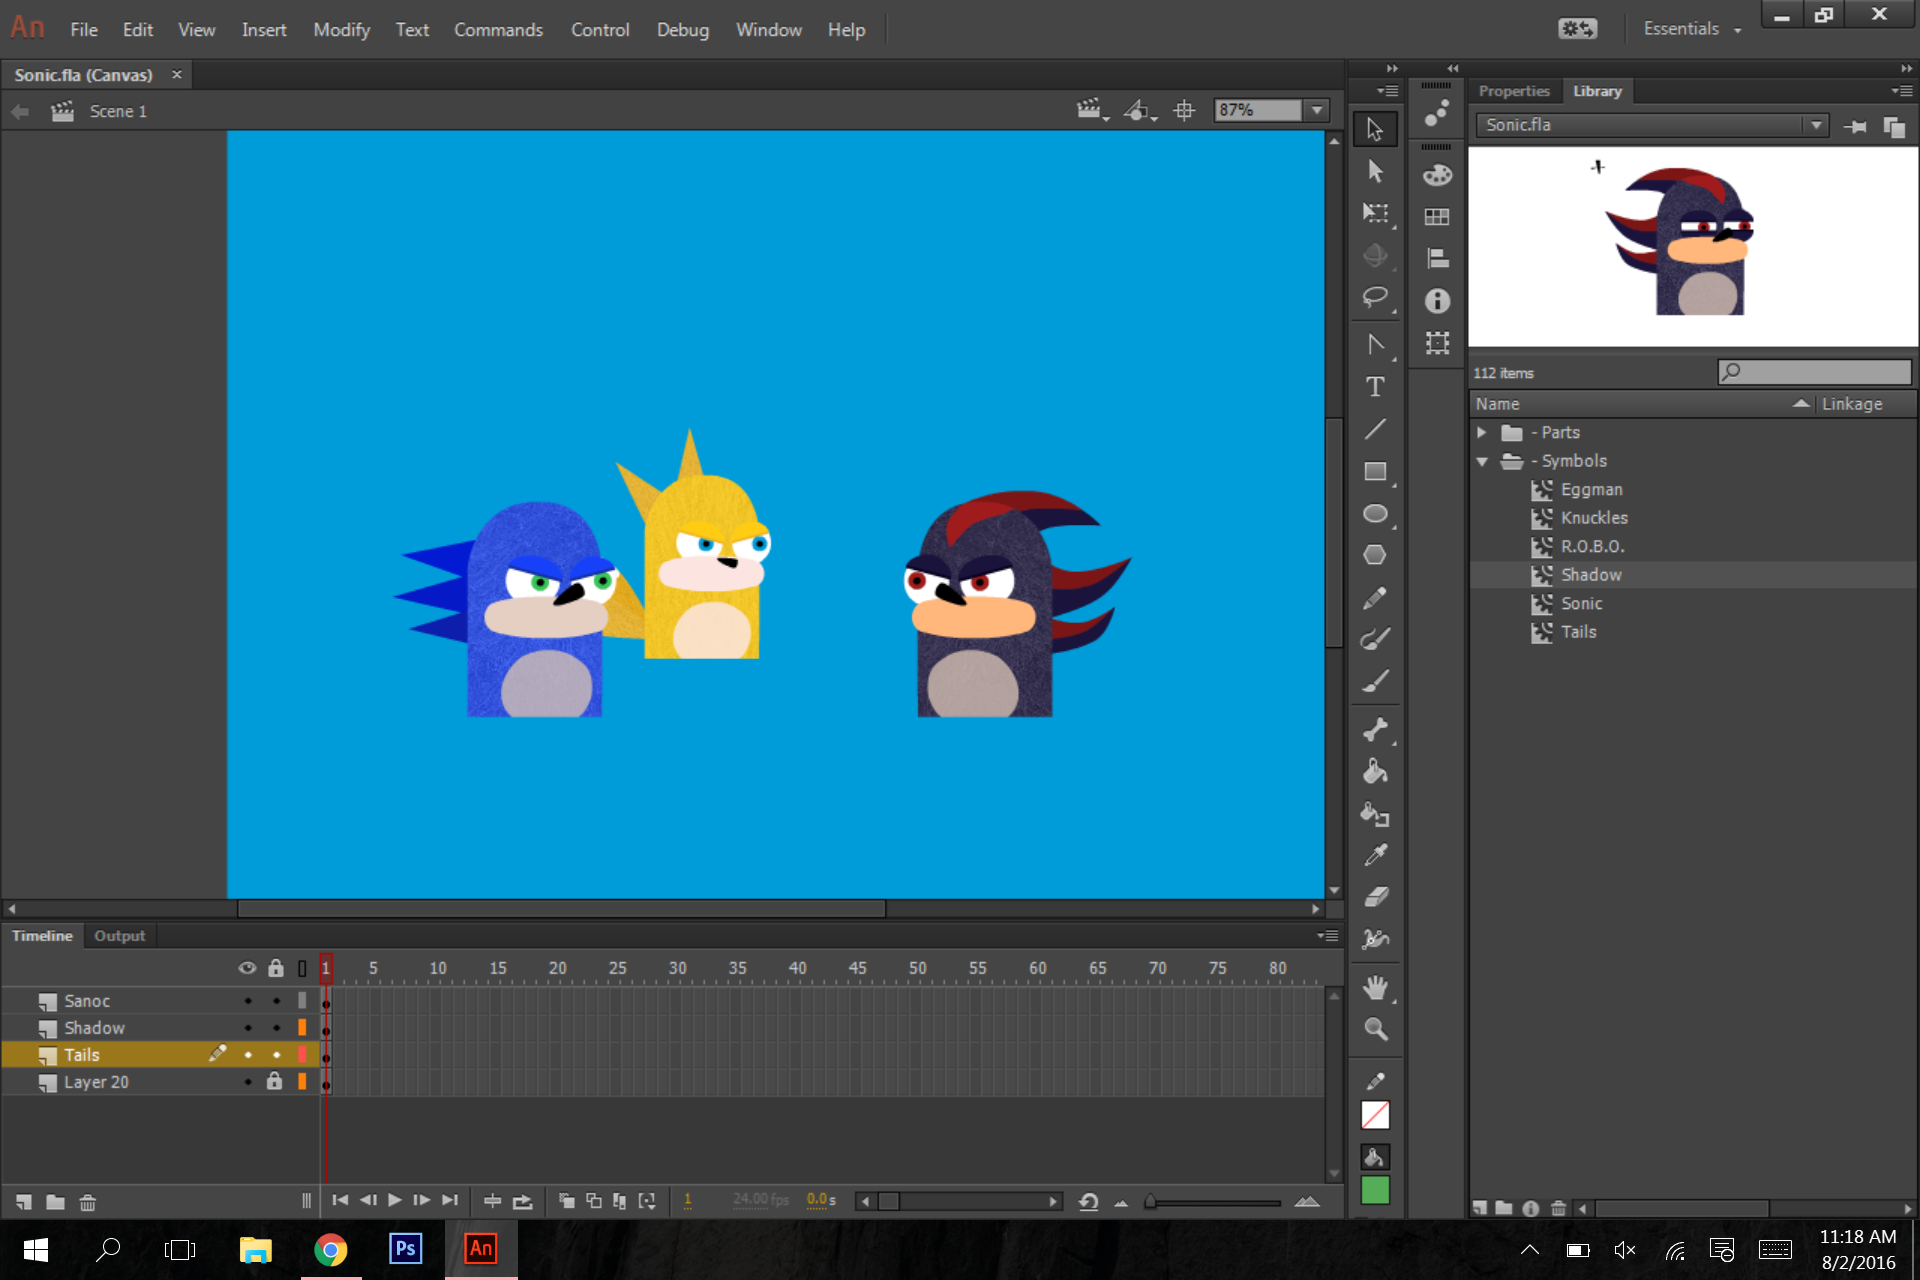Open the Color palette panel icon
Screen dimensions: 1920x1280
[x=1437, y=175]
